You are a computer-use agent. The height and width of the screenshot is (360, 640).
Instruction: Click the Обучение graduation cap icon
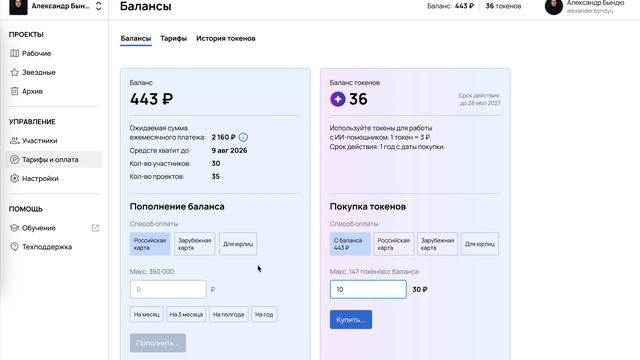[15, 228]
